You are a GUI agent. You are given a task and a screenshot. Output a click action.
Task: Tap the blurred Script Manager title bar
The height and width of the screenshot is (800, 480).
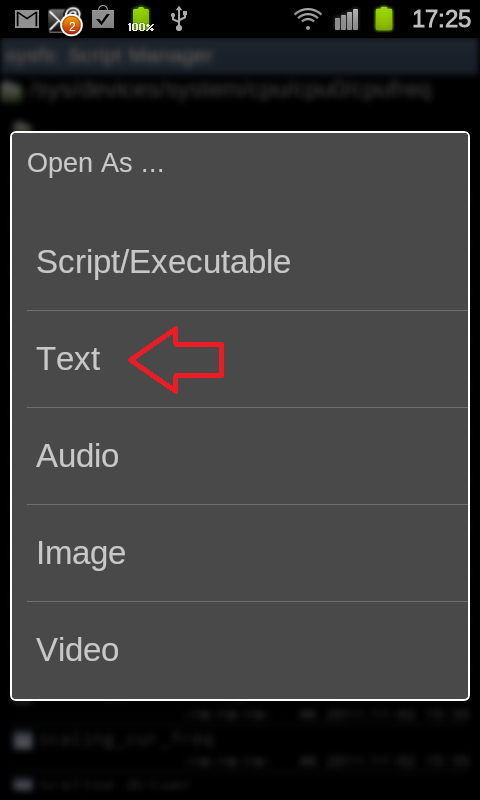(x=240, y=55)
